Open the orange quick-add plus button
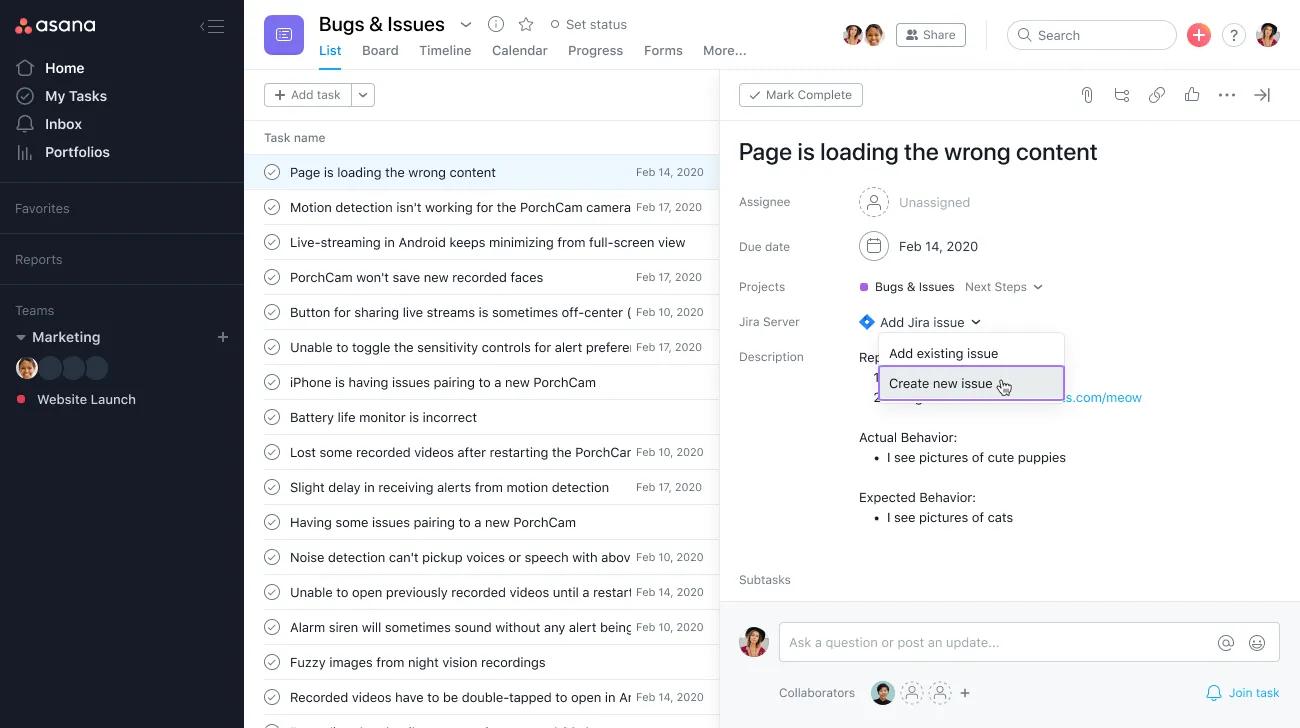The image size is (1300, 728). pos(1198,34)
